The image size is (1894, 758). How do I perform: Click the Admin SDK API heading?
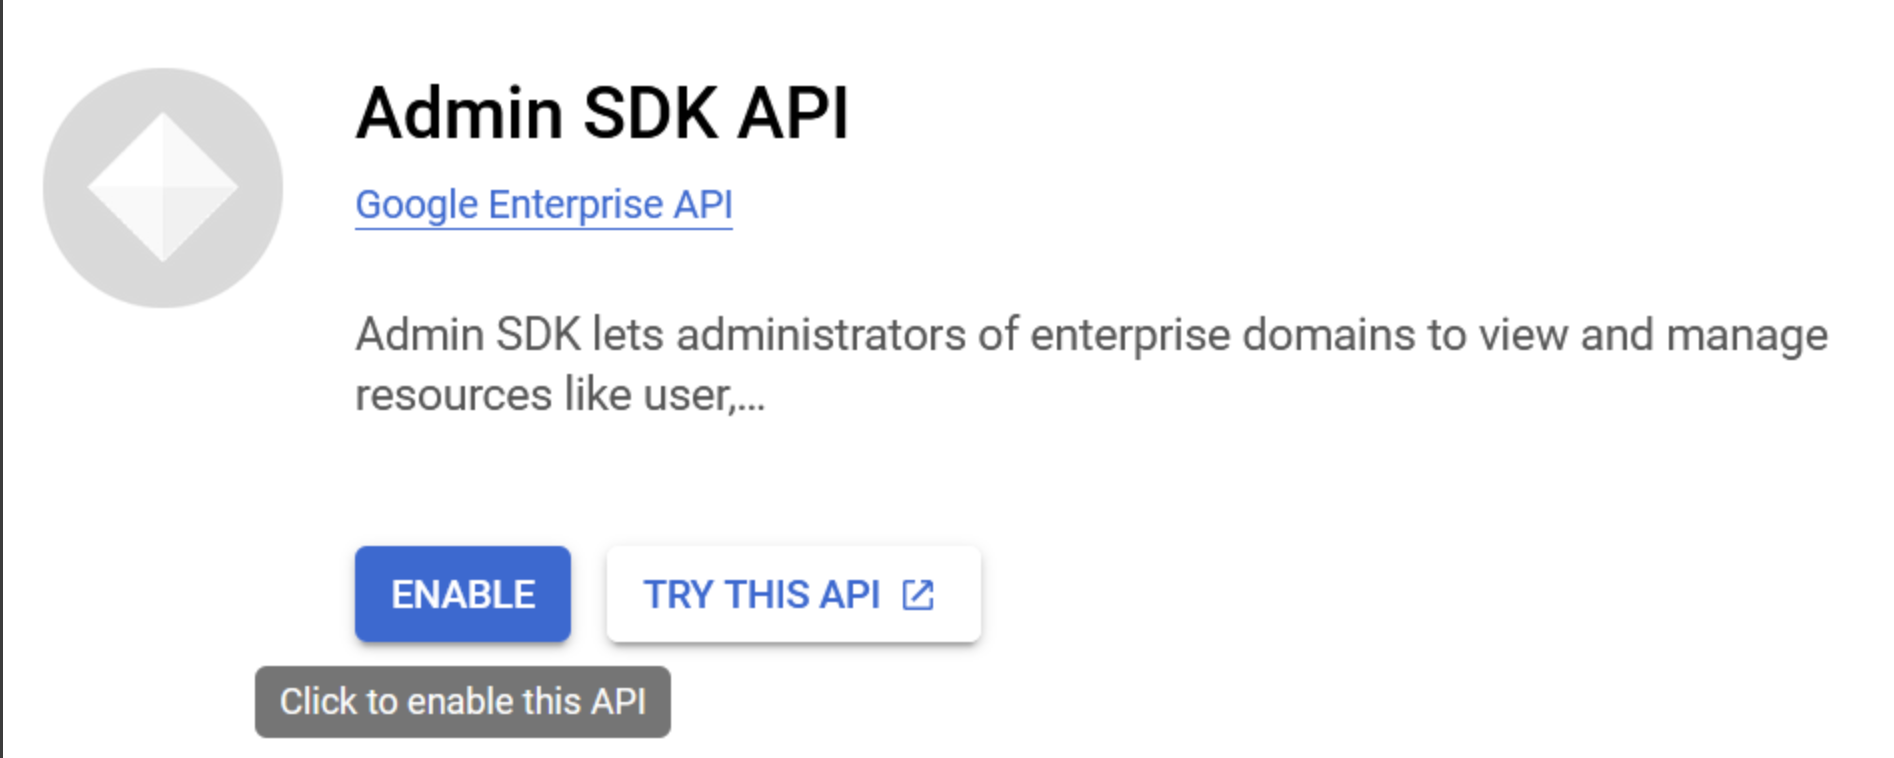coord(602,113)
